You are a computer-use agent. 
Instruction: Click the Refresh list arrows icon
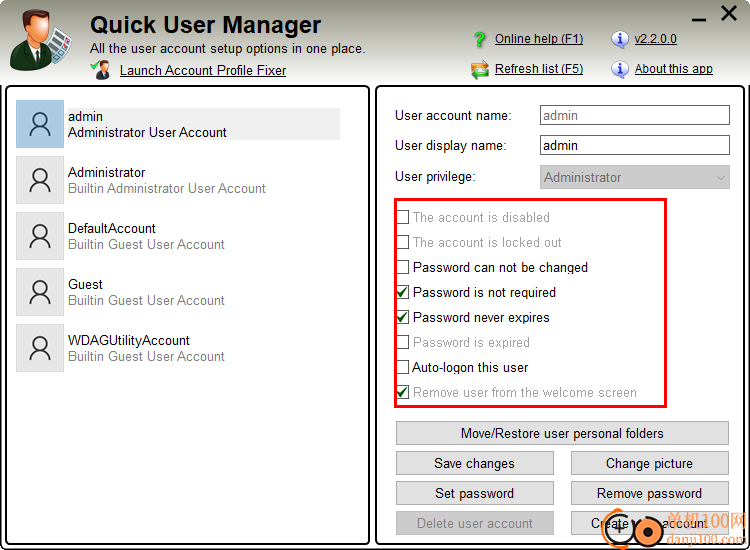(479, 69)
